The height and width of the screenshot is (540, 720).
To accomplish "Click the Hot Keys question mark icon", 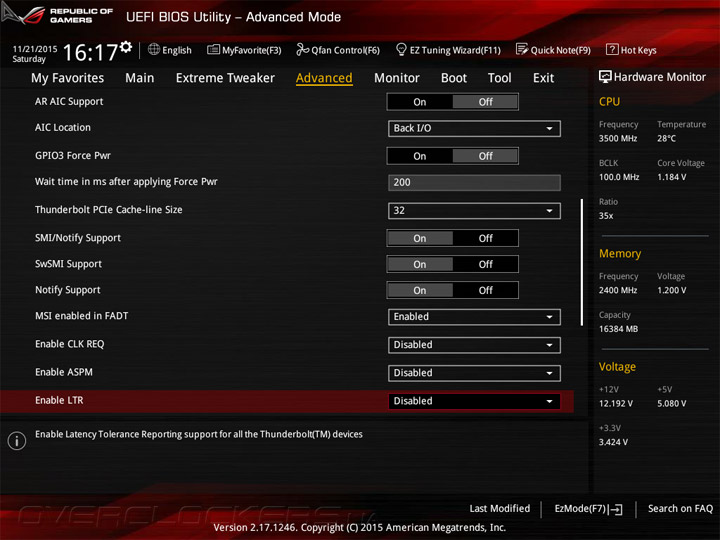I will [x=612, y=49].
